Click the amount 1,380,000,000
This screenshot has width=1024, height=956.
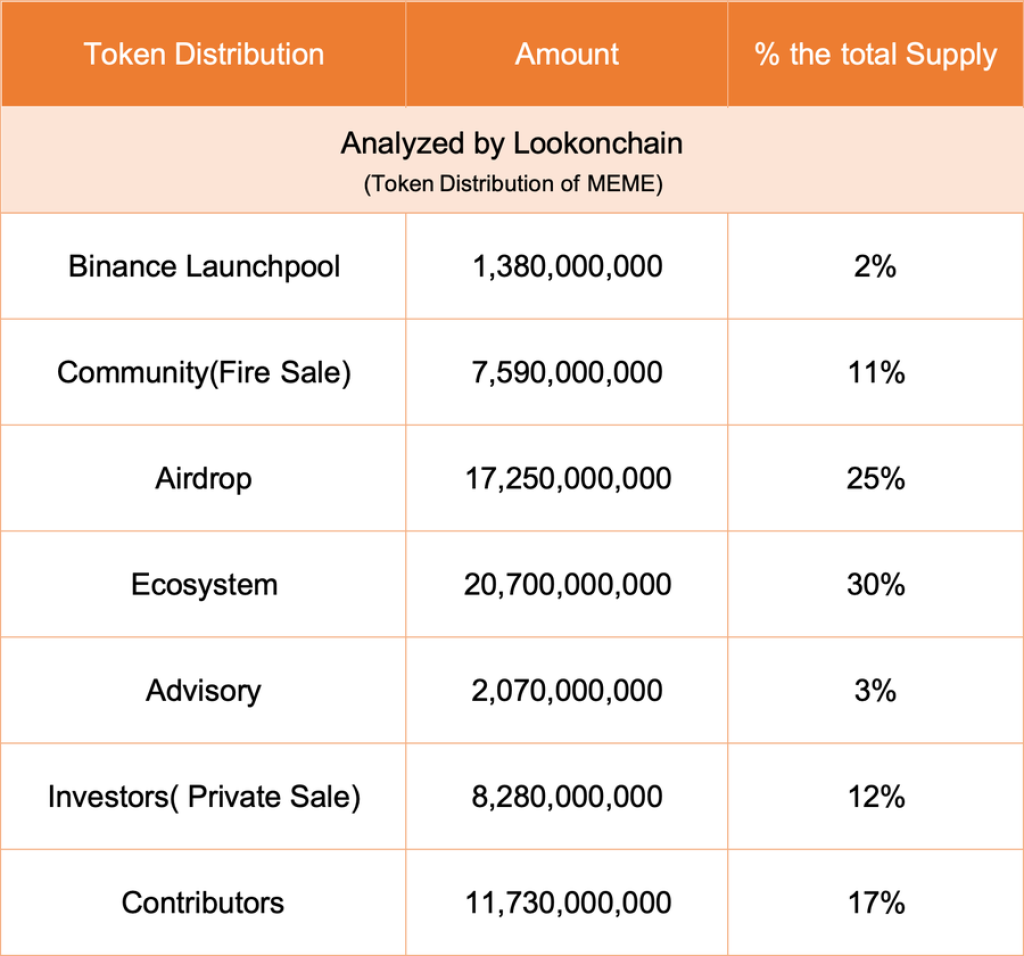[567, 267]
